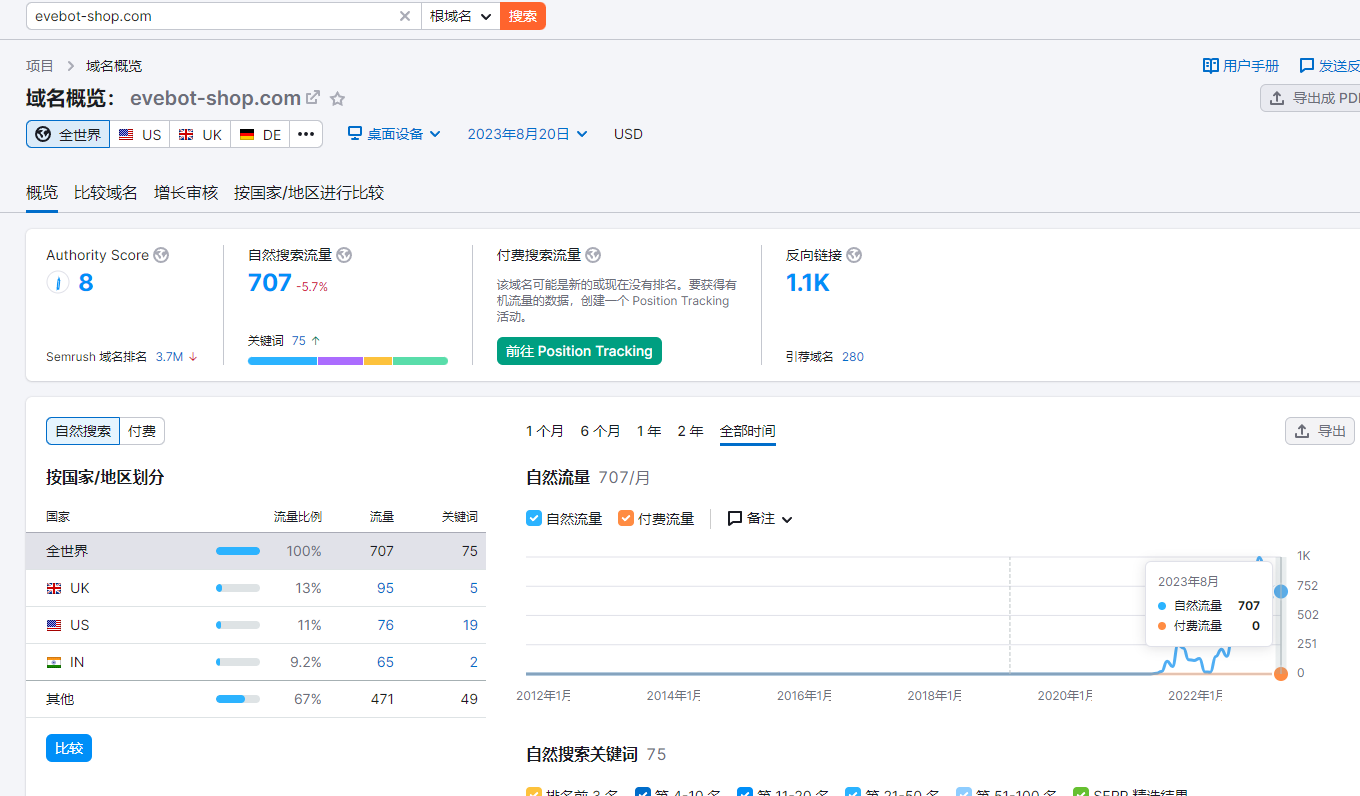Viewport: 1360px width, 796px height.
Task: Select UK database button
Action: coord(200,134)
